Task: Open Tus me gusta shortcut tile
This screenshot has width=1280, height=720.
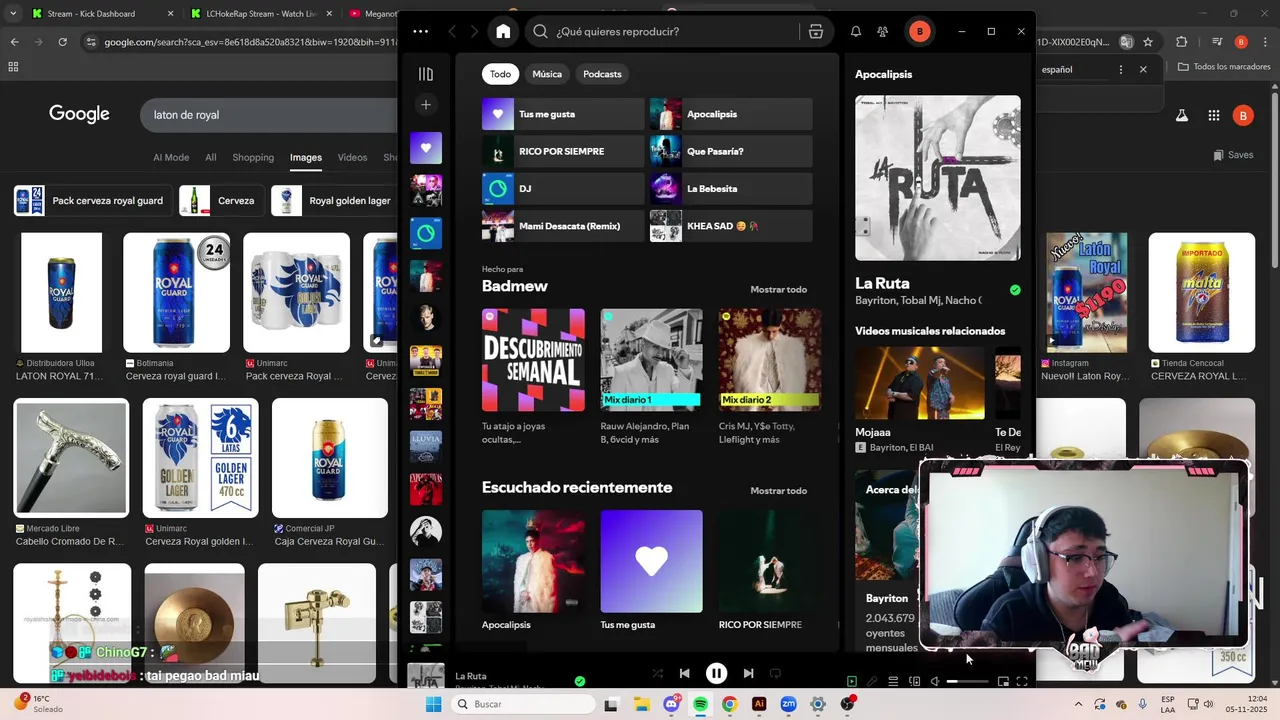Action: coord(563,114)
